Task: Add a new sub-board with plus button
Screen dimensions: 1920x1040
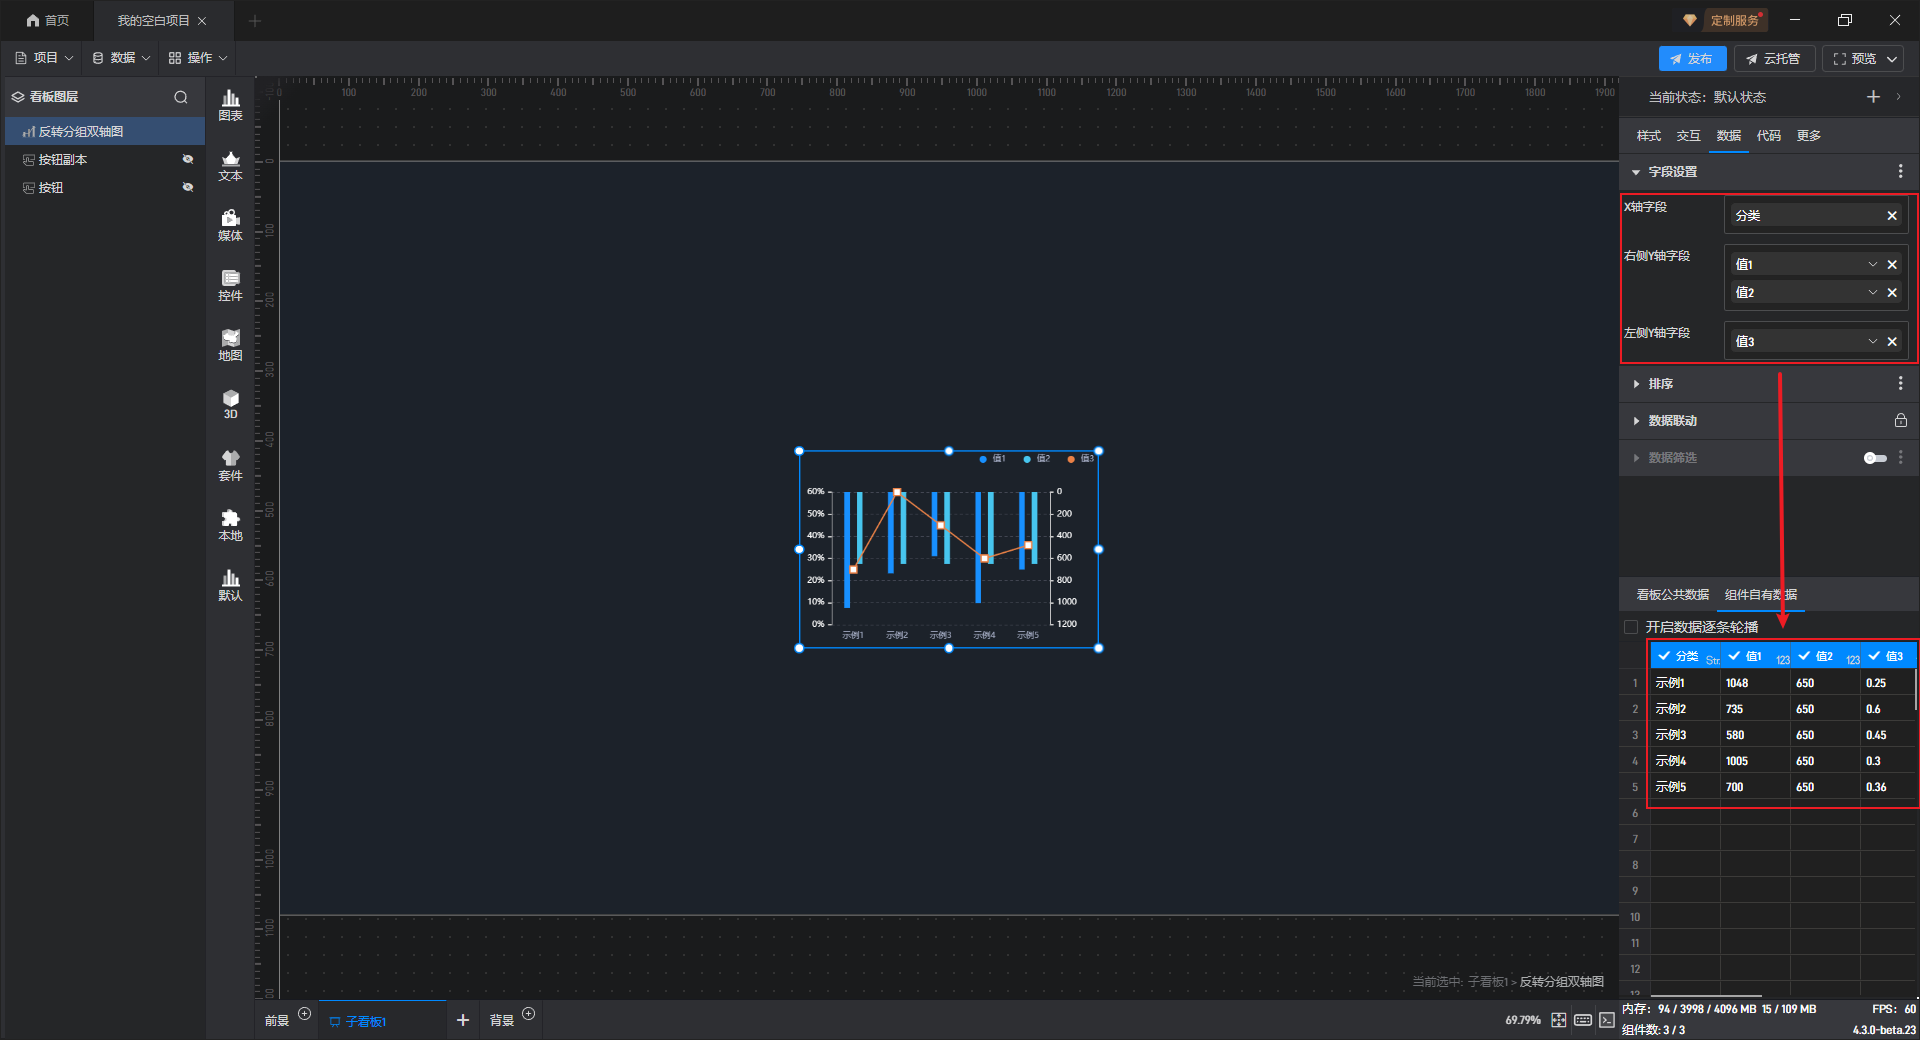Action: 462,1020
